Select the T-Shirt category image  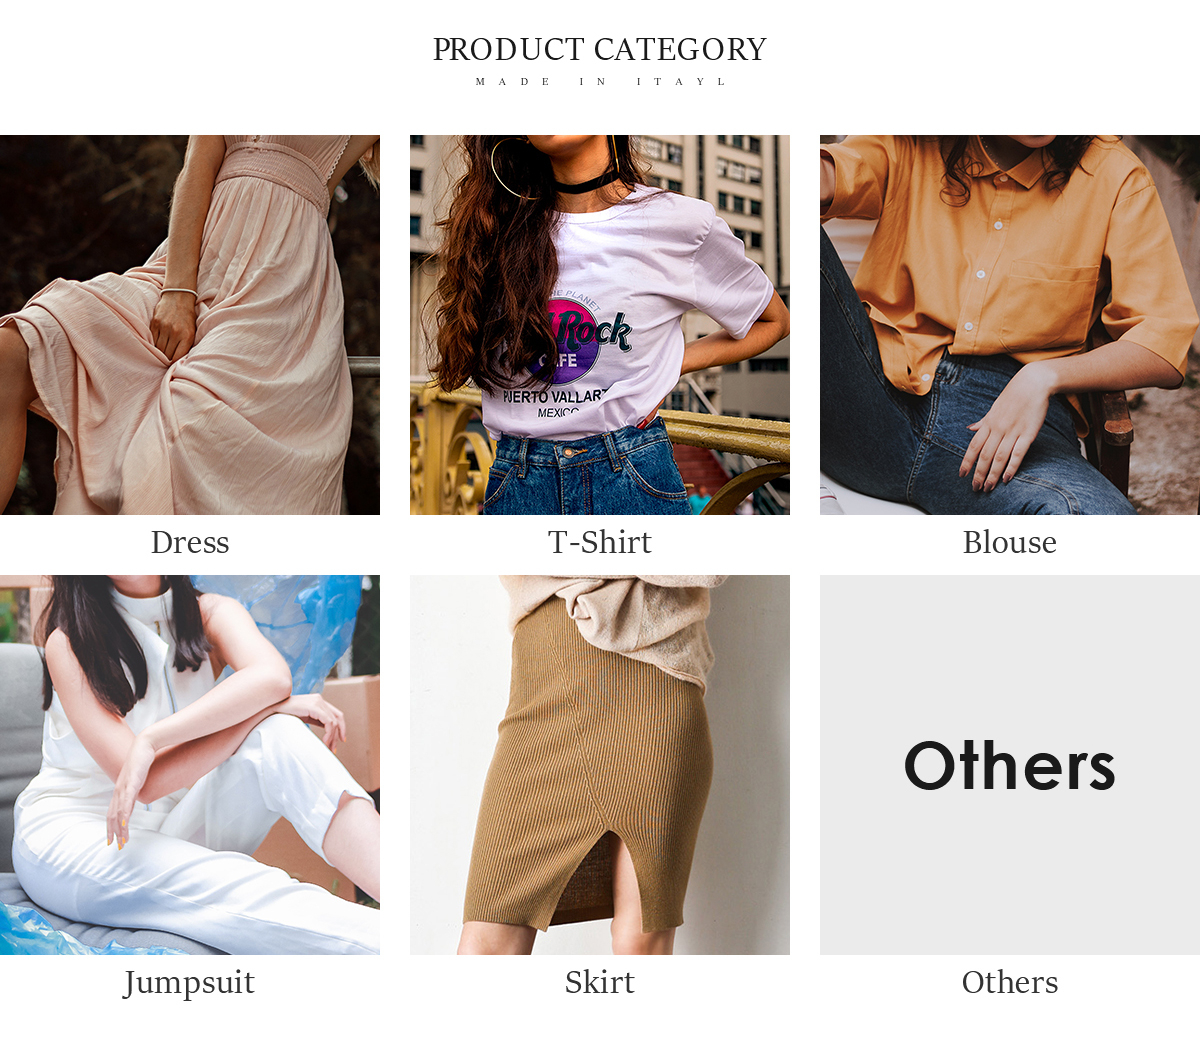click(600, 325)
